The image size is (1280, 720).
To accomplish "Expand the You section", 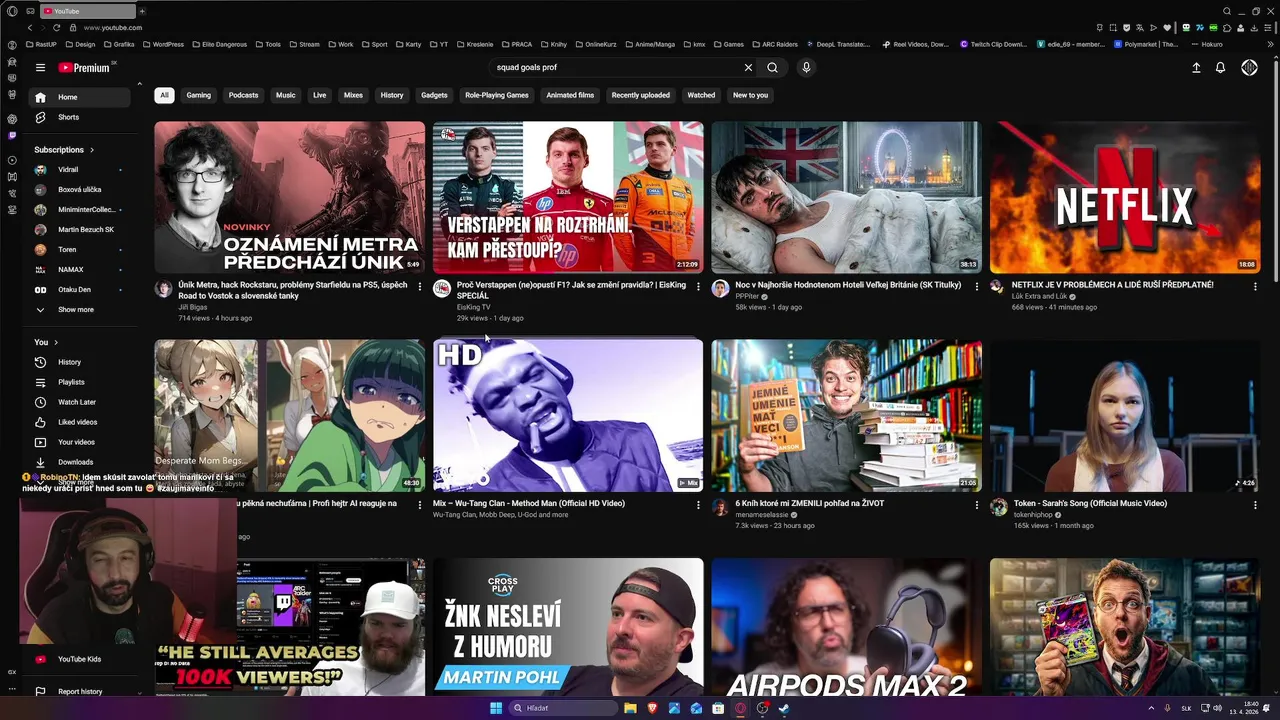I will [x=47, y=342].
